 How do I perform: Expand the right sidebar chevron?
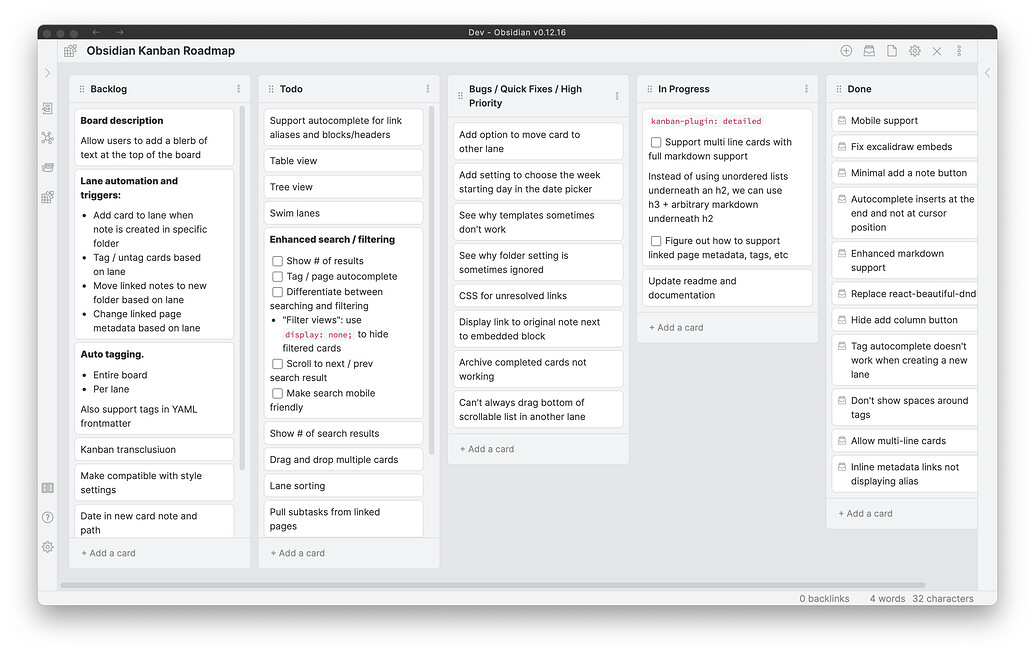click(986, 72)
